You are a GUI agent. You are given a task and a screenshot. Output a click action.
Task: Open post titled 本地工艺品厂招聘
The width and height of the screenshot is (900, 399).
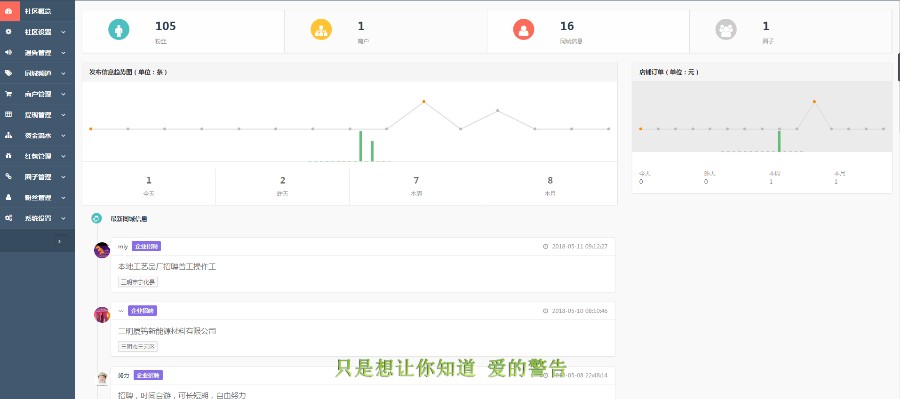(x=167, y=267)
